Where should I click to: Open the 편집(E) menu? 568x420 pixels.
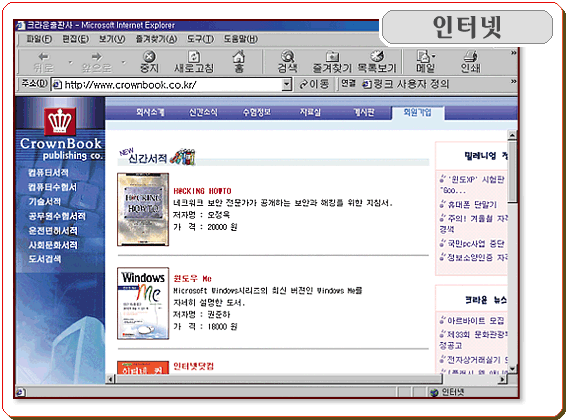76,39
